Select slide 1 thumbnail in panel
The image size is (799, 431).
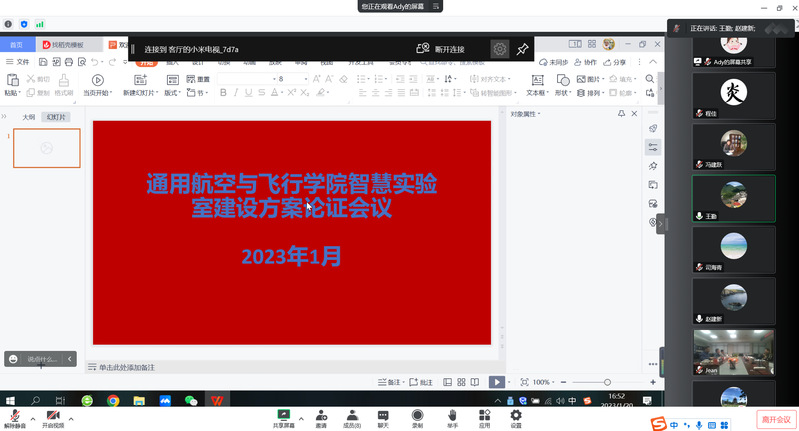point(46,148)
